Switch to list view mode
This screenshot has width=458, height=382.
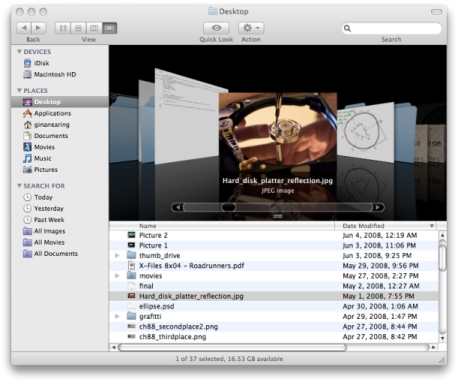point(78,28)
